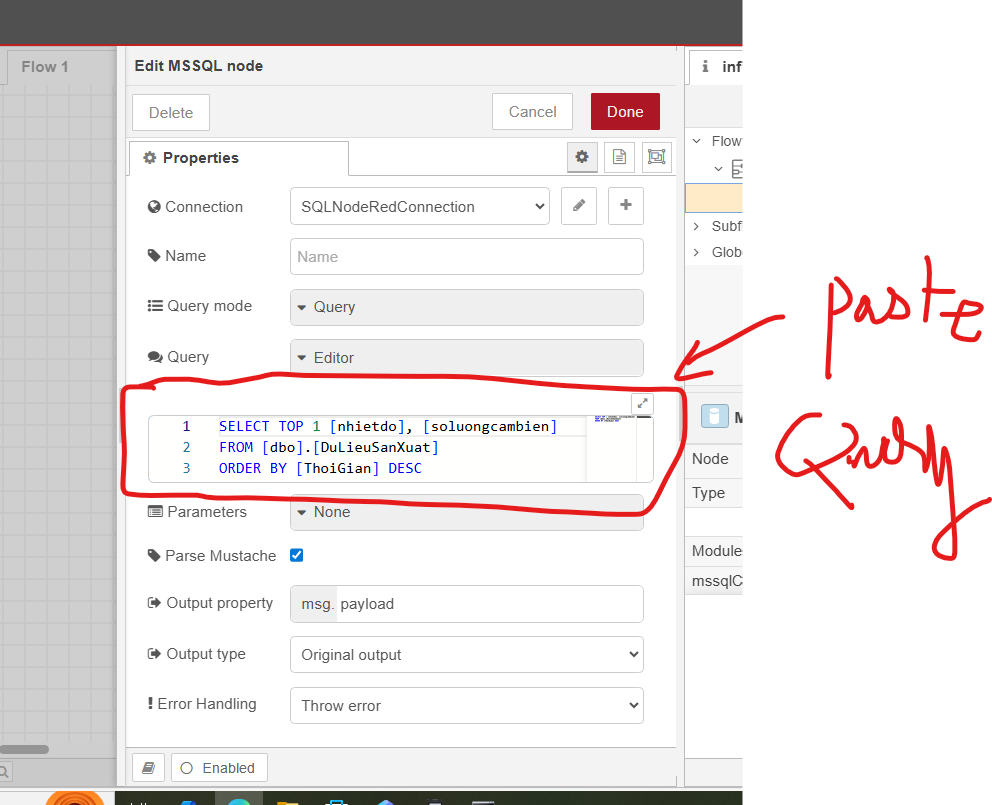Viewport: 992px width, 805px height.
Task: Add new connection with plus icon
Action: [x=626, y=206]
